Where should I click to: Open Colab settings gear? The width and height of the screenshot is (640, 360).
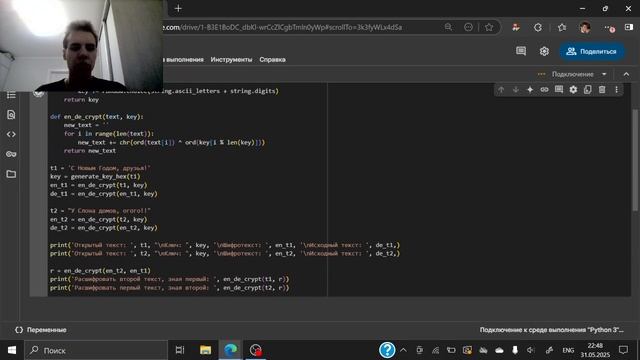(x=544, y=51)
